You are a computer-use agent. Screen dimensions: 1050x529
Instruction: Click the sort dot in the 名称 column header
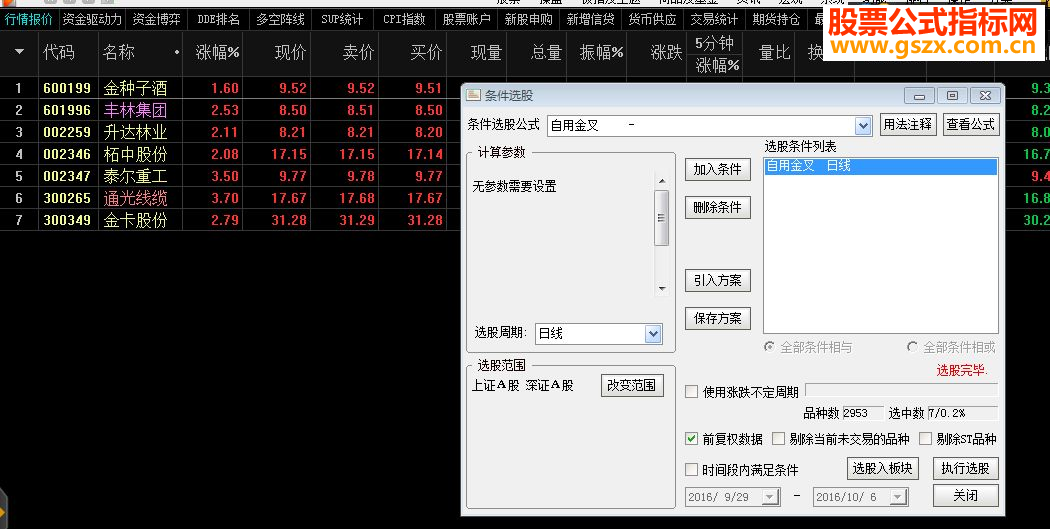pos(177,52)
